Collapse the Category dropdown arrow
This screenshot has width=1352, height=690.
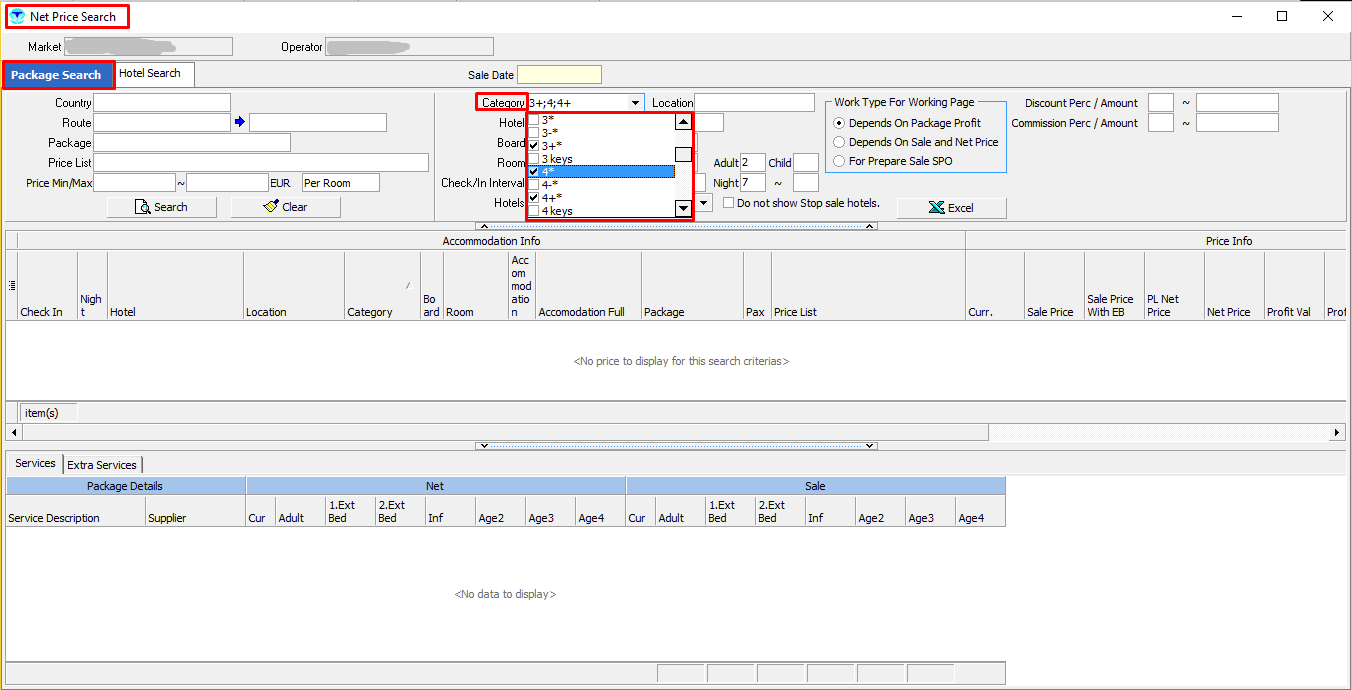(x=635, y=103)
